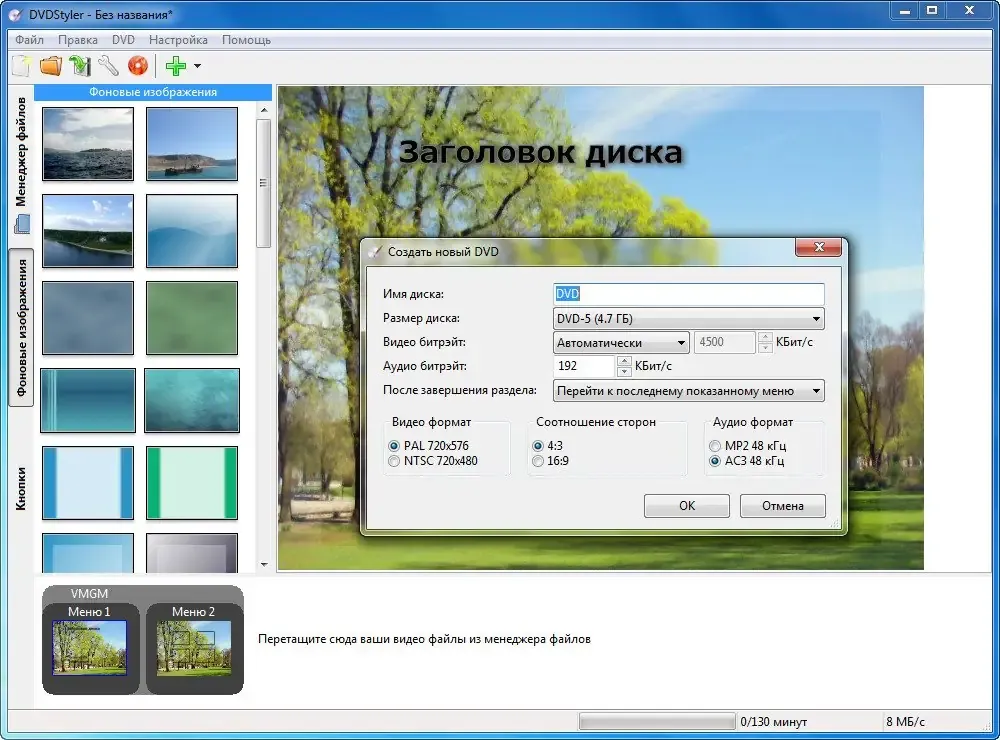Click the green plus Add file icon

coord(175,66)
